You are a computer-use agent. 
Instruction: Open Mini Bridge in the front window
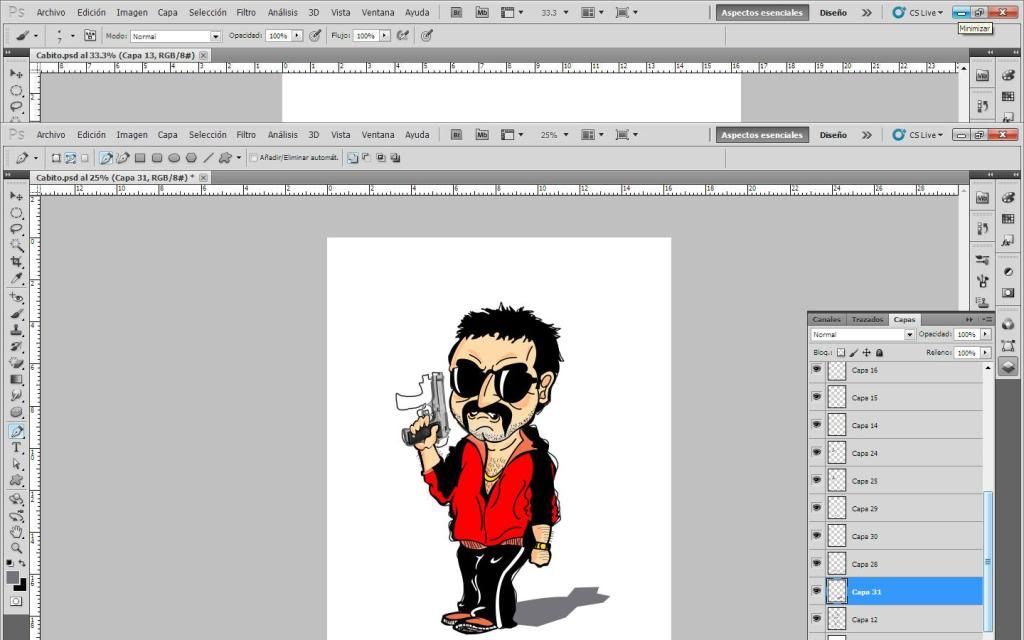click(x=482, y=135)
